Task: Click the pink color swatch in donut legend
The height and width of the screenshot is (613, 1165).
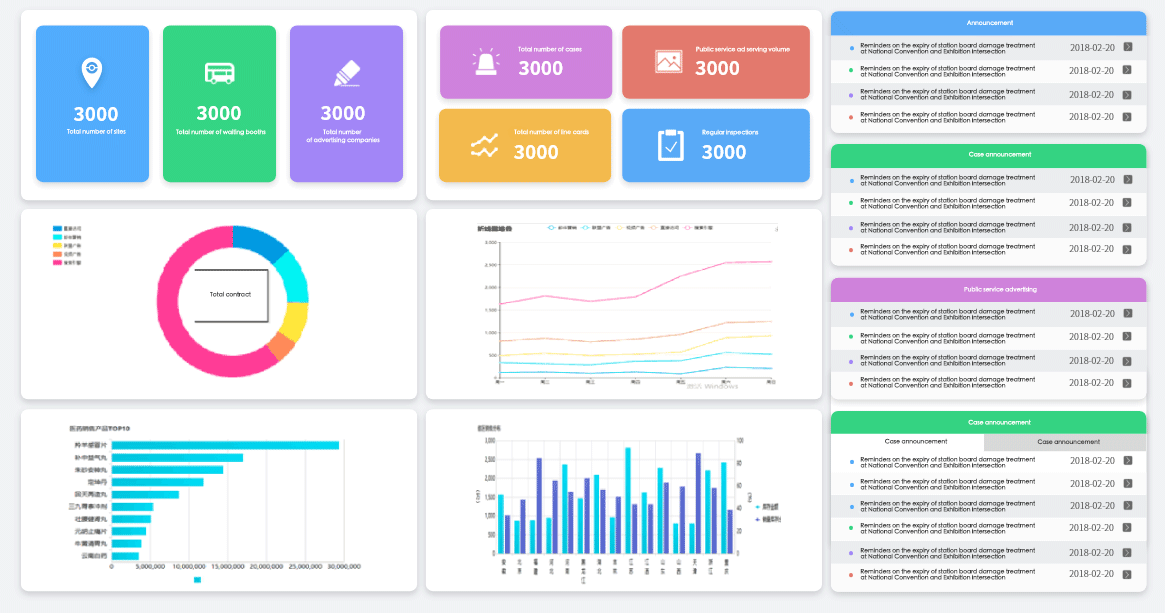Action: (x=57, y=262)
